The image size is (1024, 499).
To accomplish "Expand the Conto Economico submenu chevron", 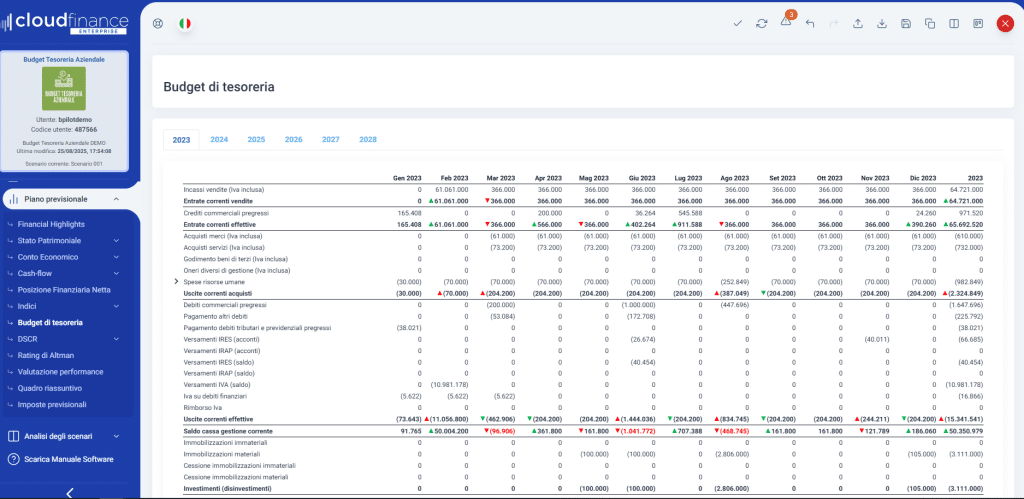I will [116, 257].
